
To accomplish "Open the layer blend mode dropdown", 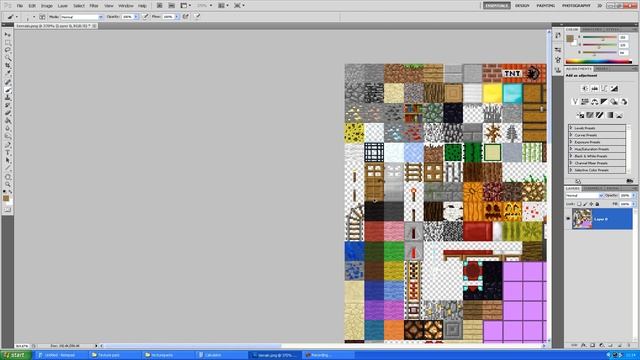I will (x=584, y=196).
